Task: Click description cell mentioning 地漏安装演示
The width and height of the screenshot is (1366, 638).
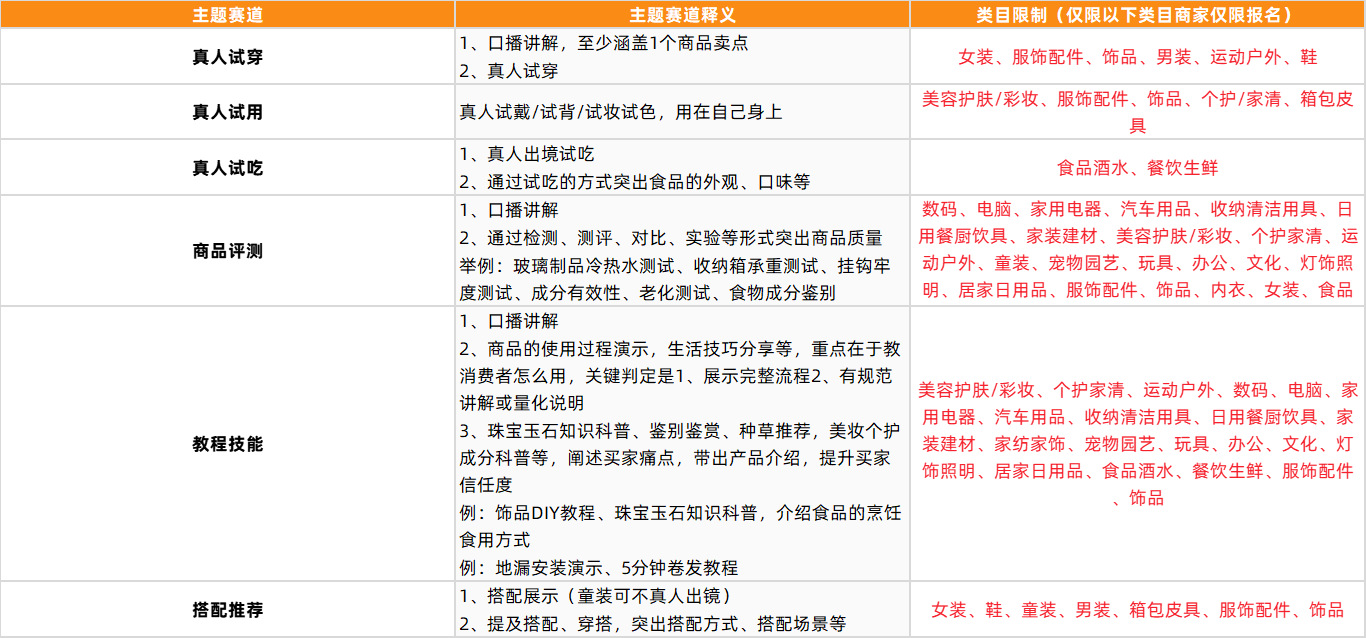Action: tap(682, 443)
